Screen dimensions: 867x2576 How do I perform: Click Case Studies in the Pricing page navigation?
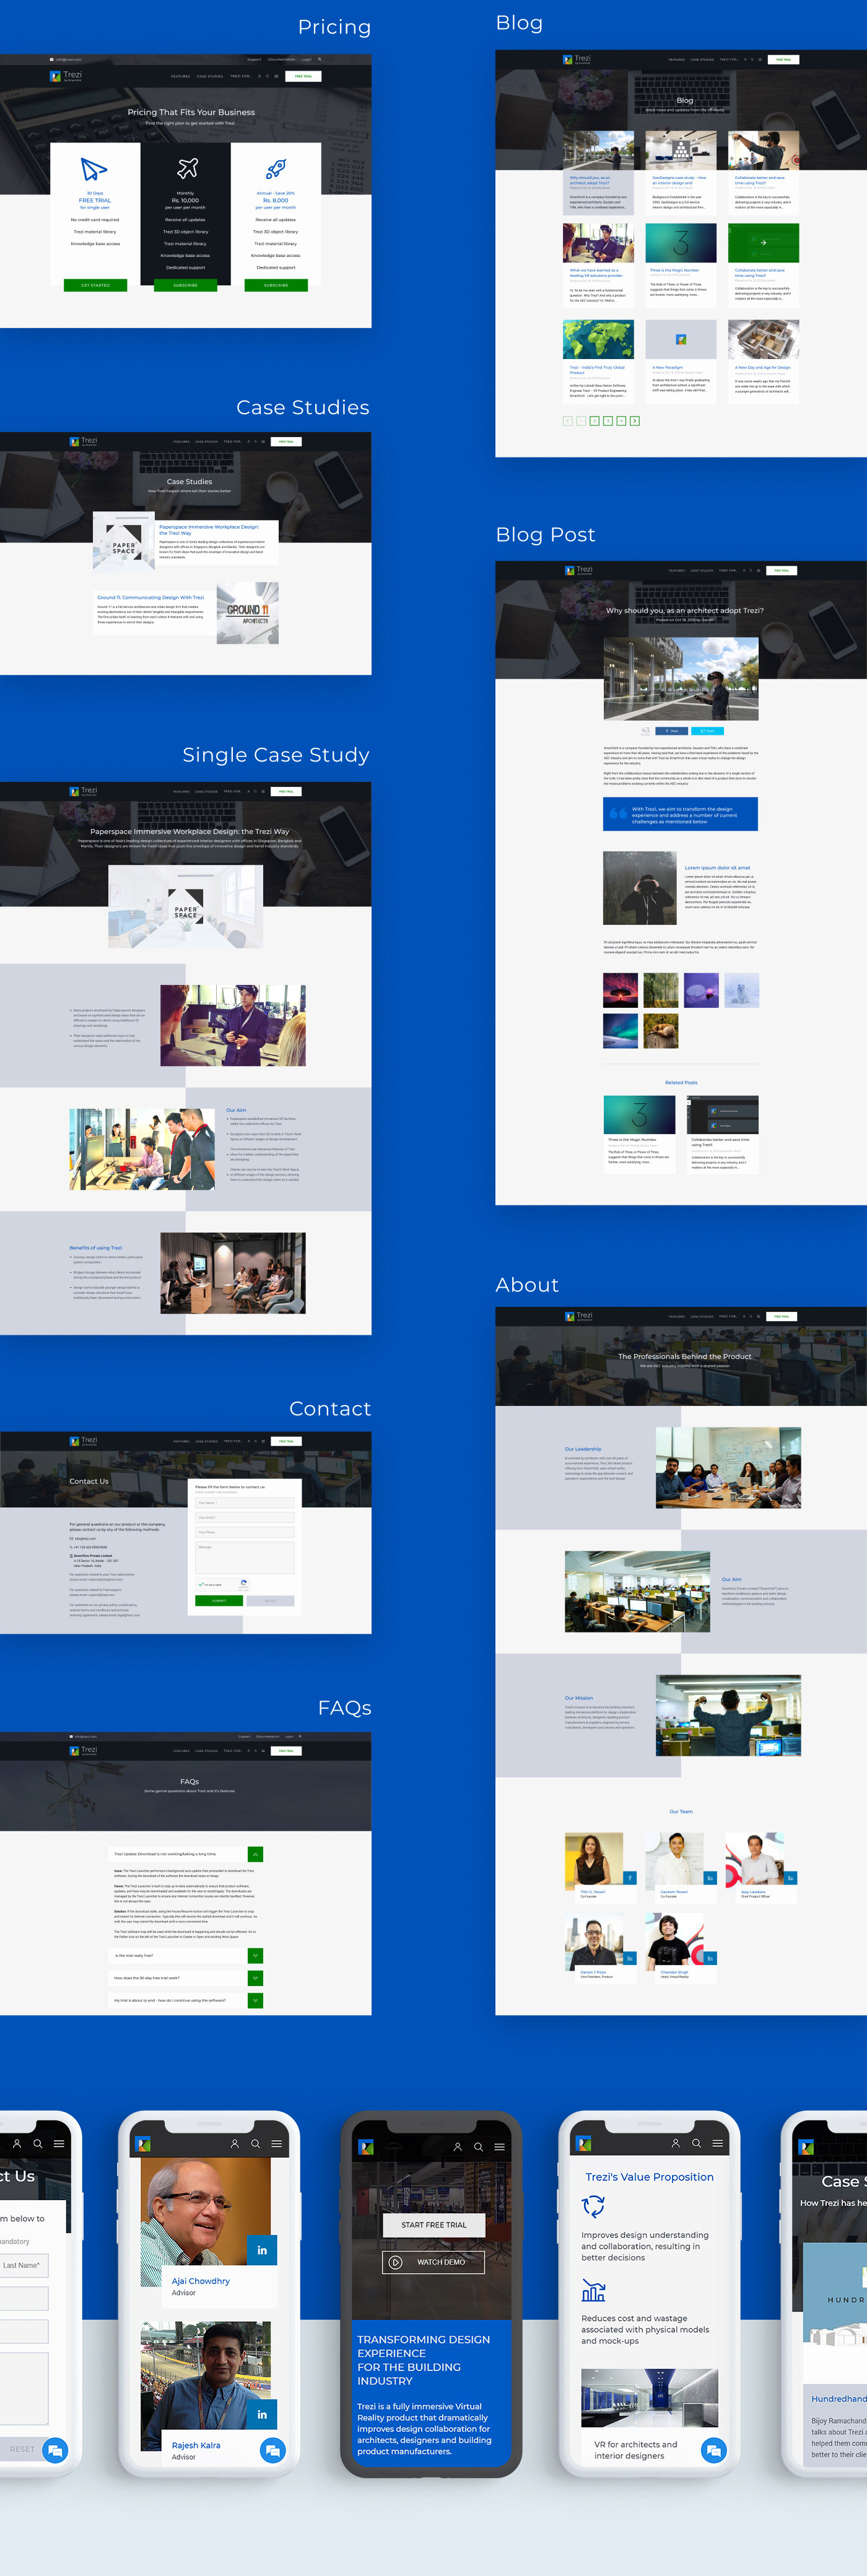210,76
